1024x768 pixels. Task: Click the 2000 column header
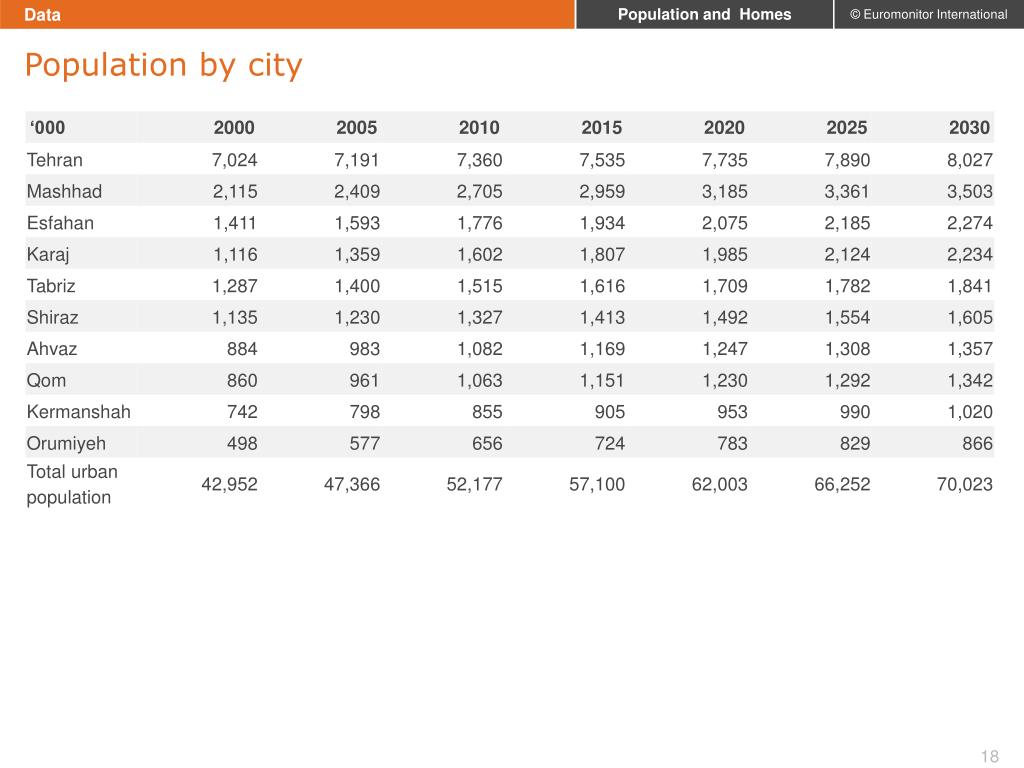234,127
